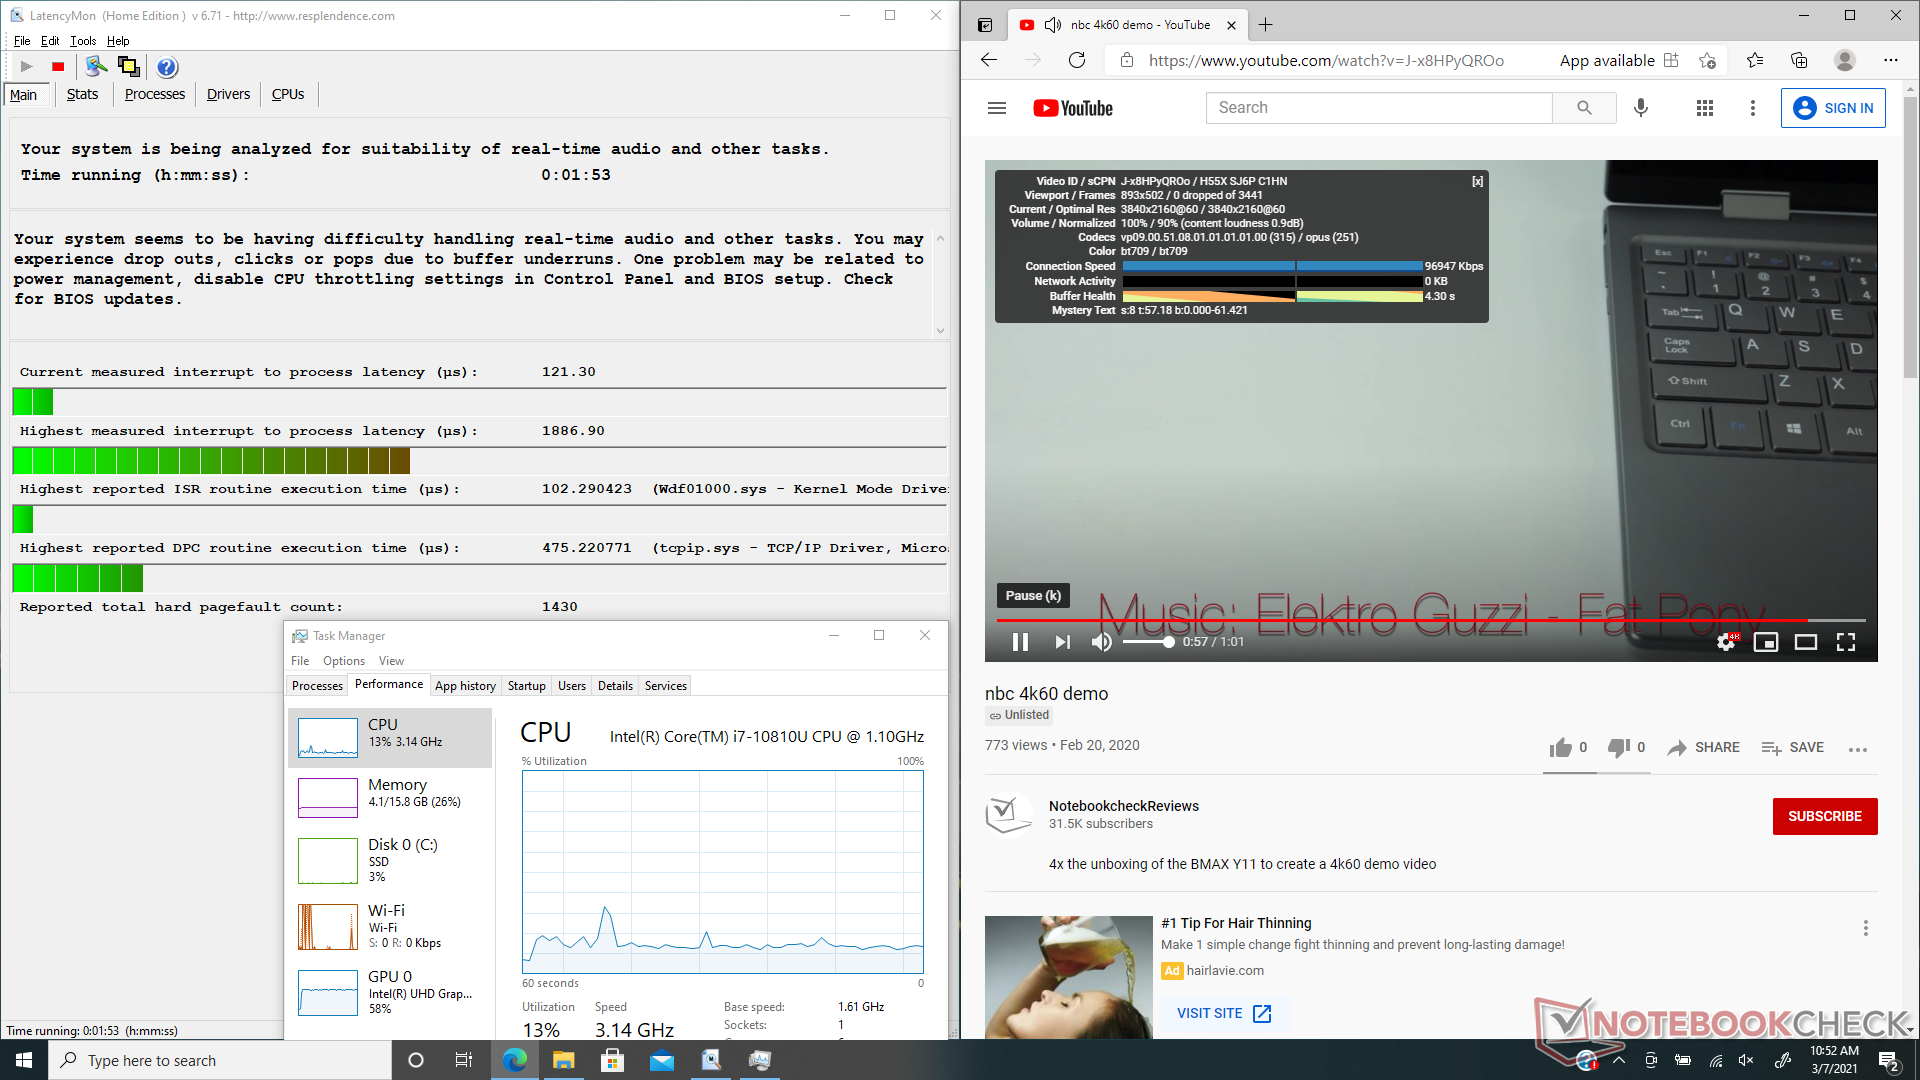Open Windows notification center

pos(1889,1060)
